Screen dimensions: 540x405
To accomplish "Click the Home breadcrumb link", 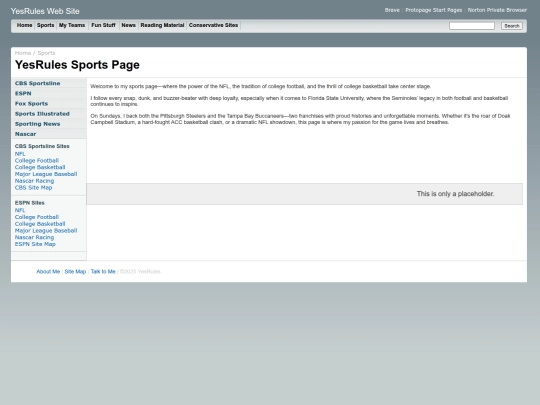I will point(23,53).
